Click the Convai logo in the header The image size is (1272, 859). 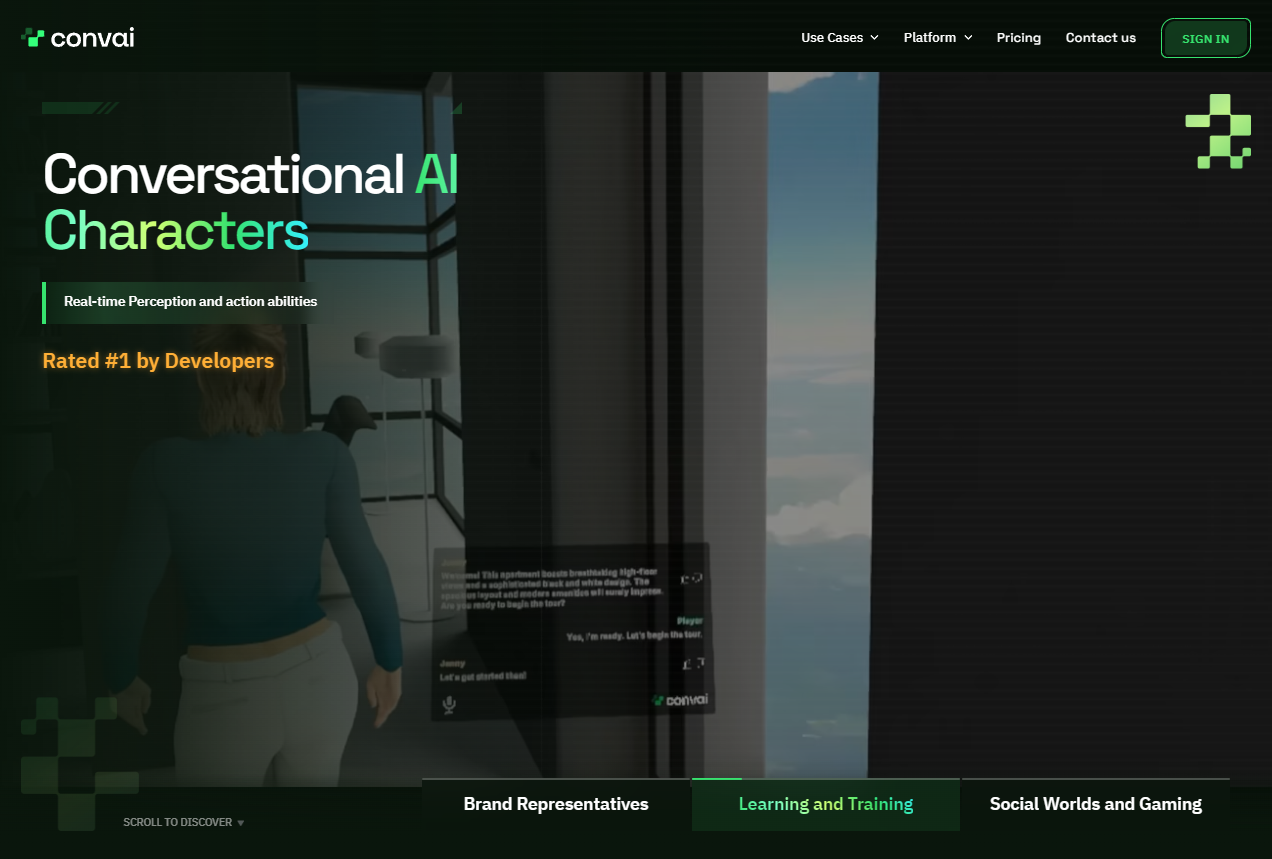77,38
